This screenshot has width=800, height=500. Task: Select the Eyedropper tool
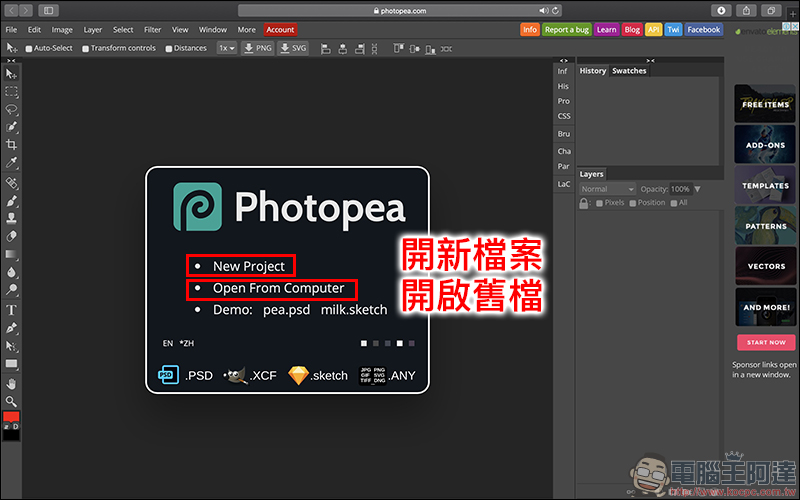point(11,162)
